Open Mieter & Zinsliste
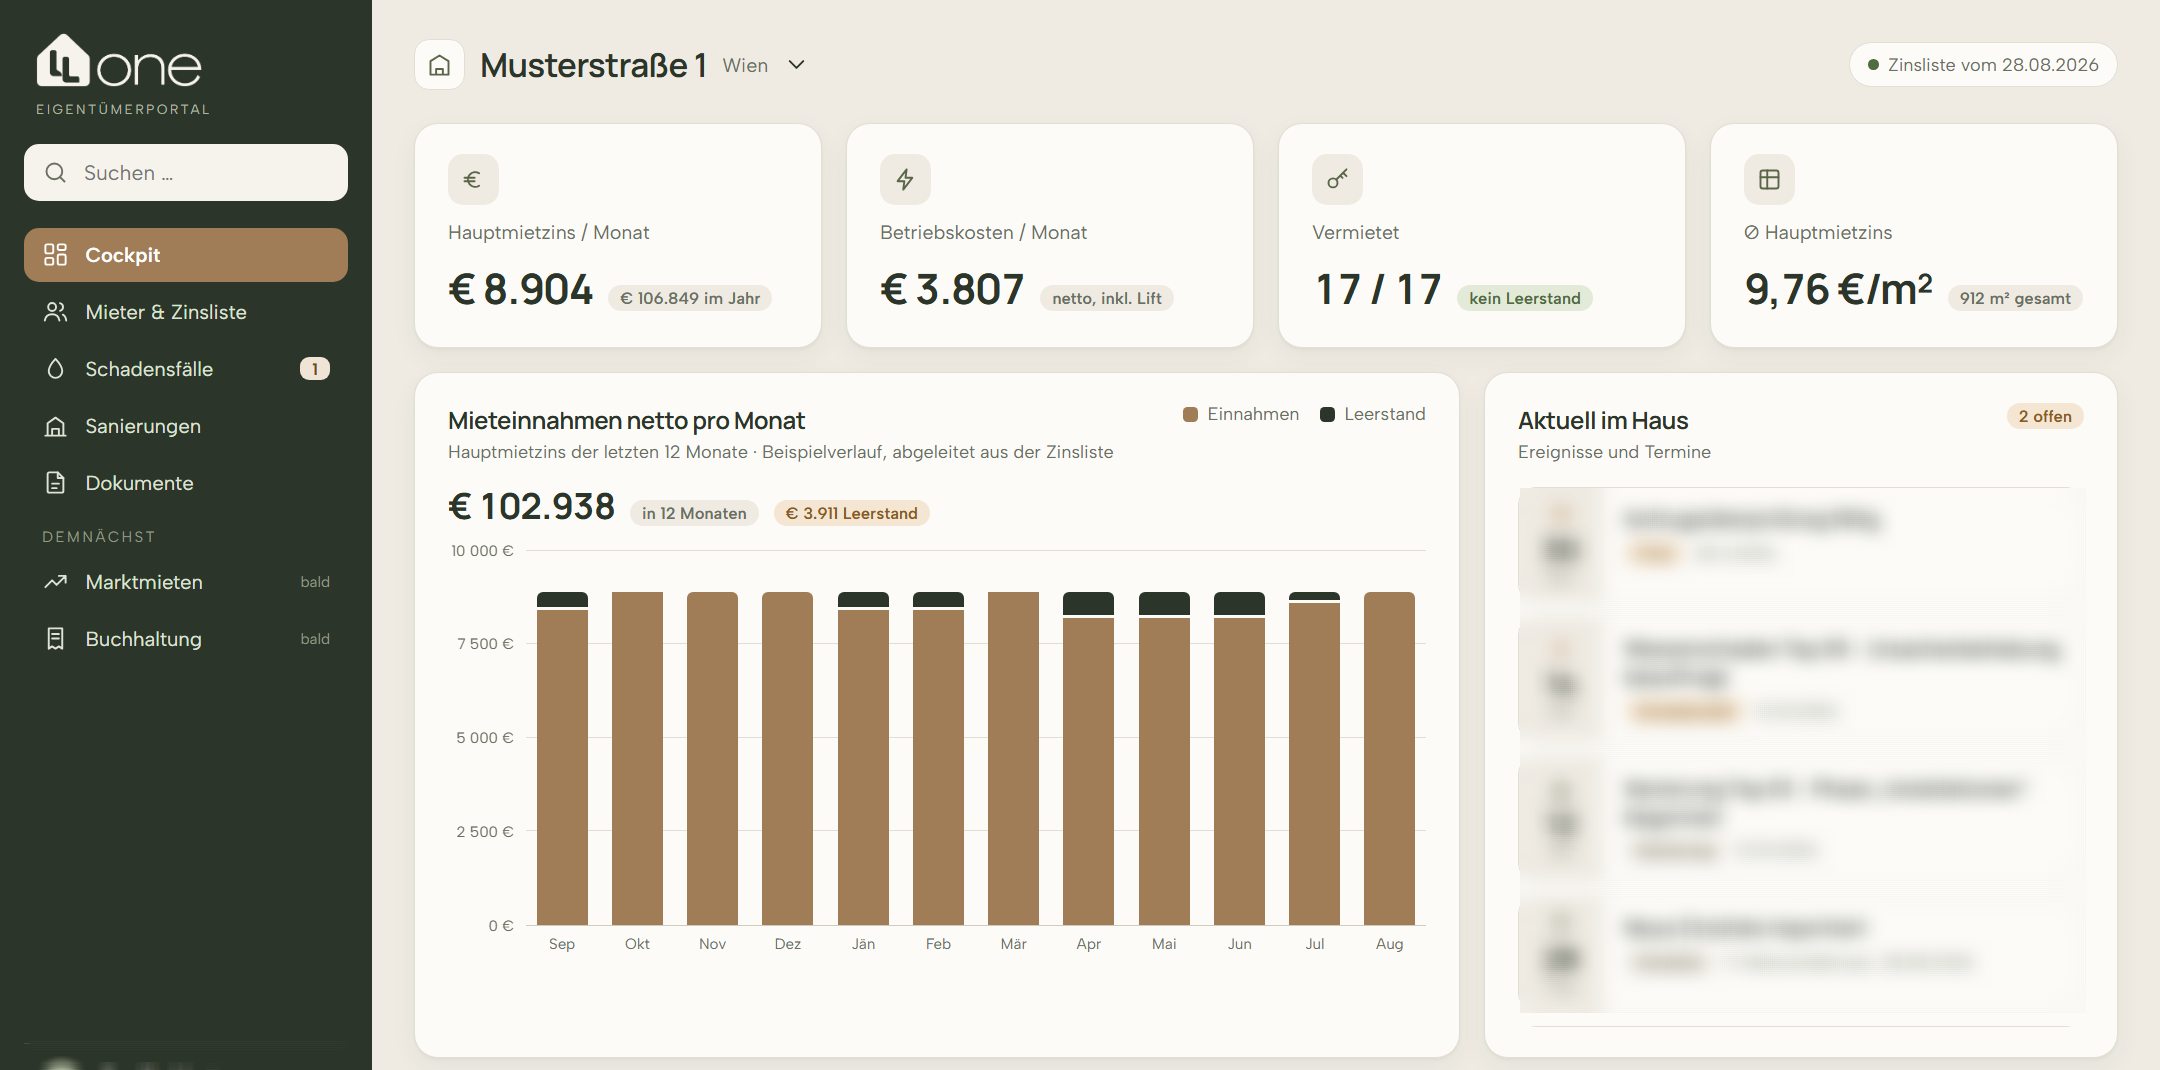 point(186,312)
